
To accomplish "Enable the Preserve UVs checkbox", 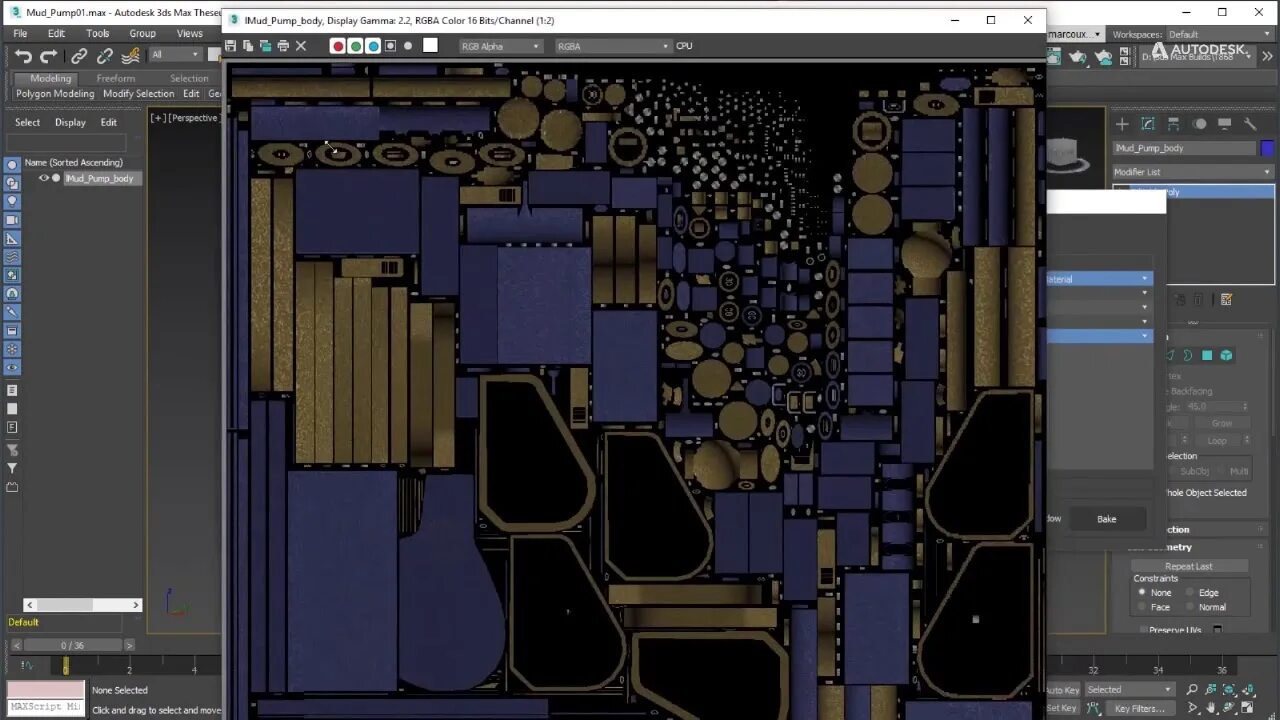I will 1144,630.
